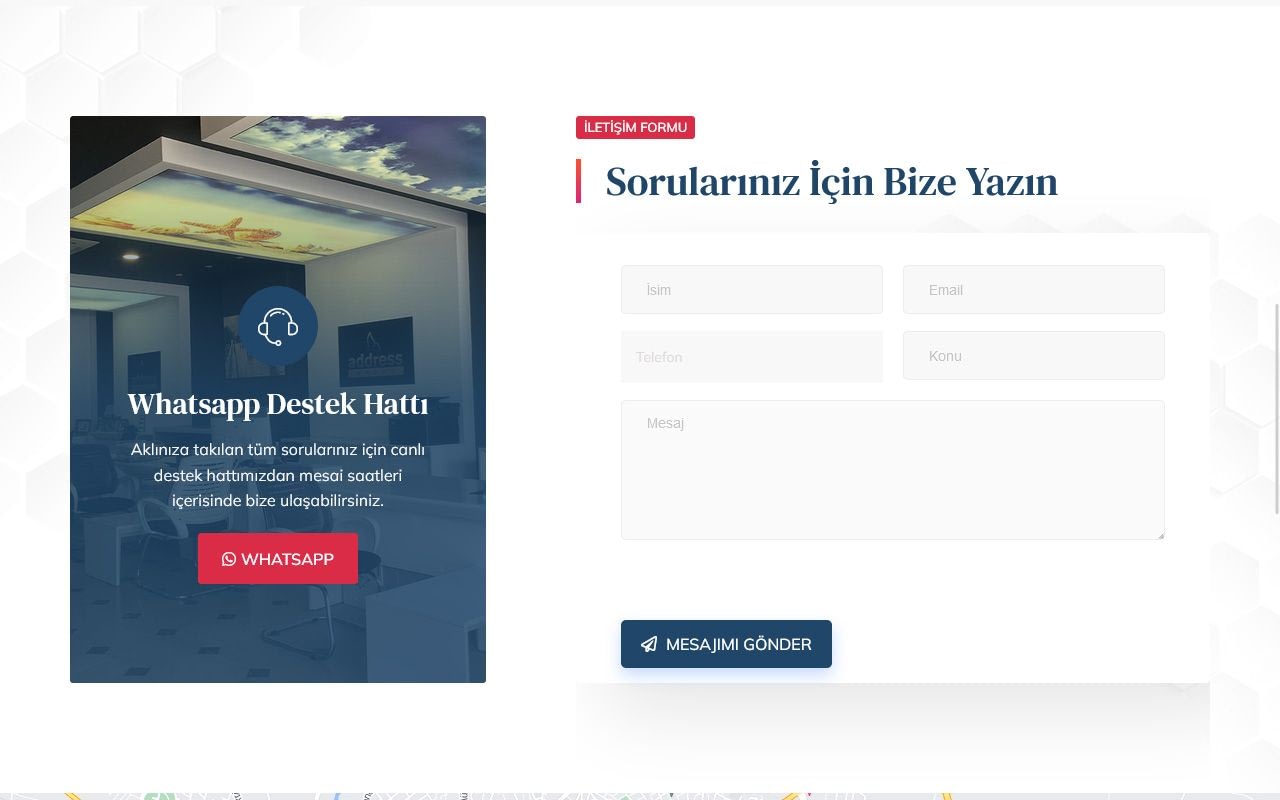Click the headset support icon
The height and width of the screenshot is (800, 1280).
click(x=278, y=326)
